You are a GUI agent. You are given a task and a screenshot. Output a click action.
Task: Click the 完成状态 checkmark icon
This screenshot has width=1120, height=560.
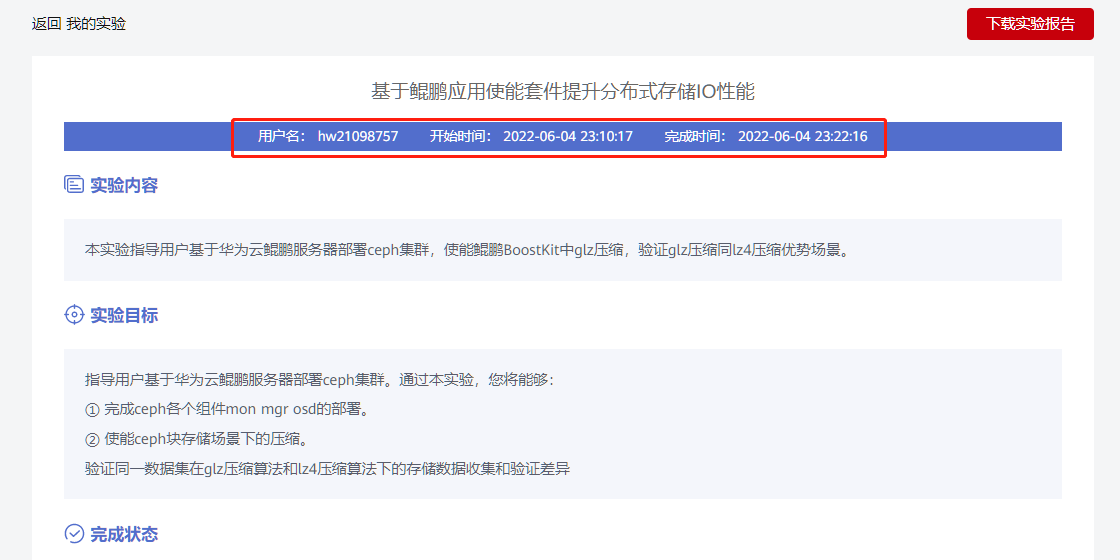pos(74,533)
